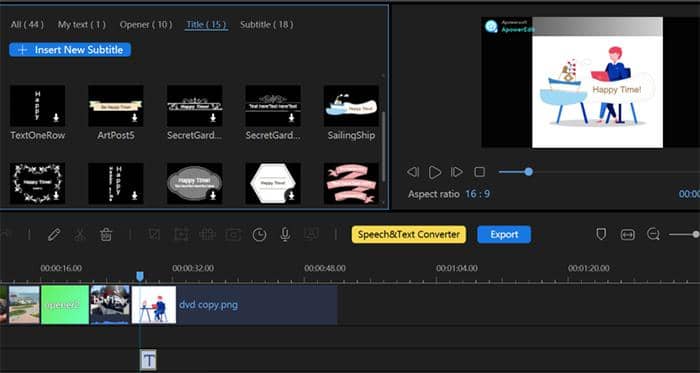
Task: Click the Happy Time! preview image
Action: (x=597, y=83)
